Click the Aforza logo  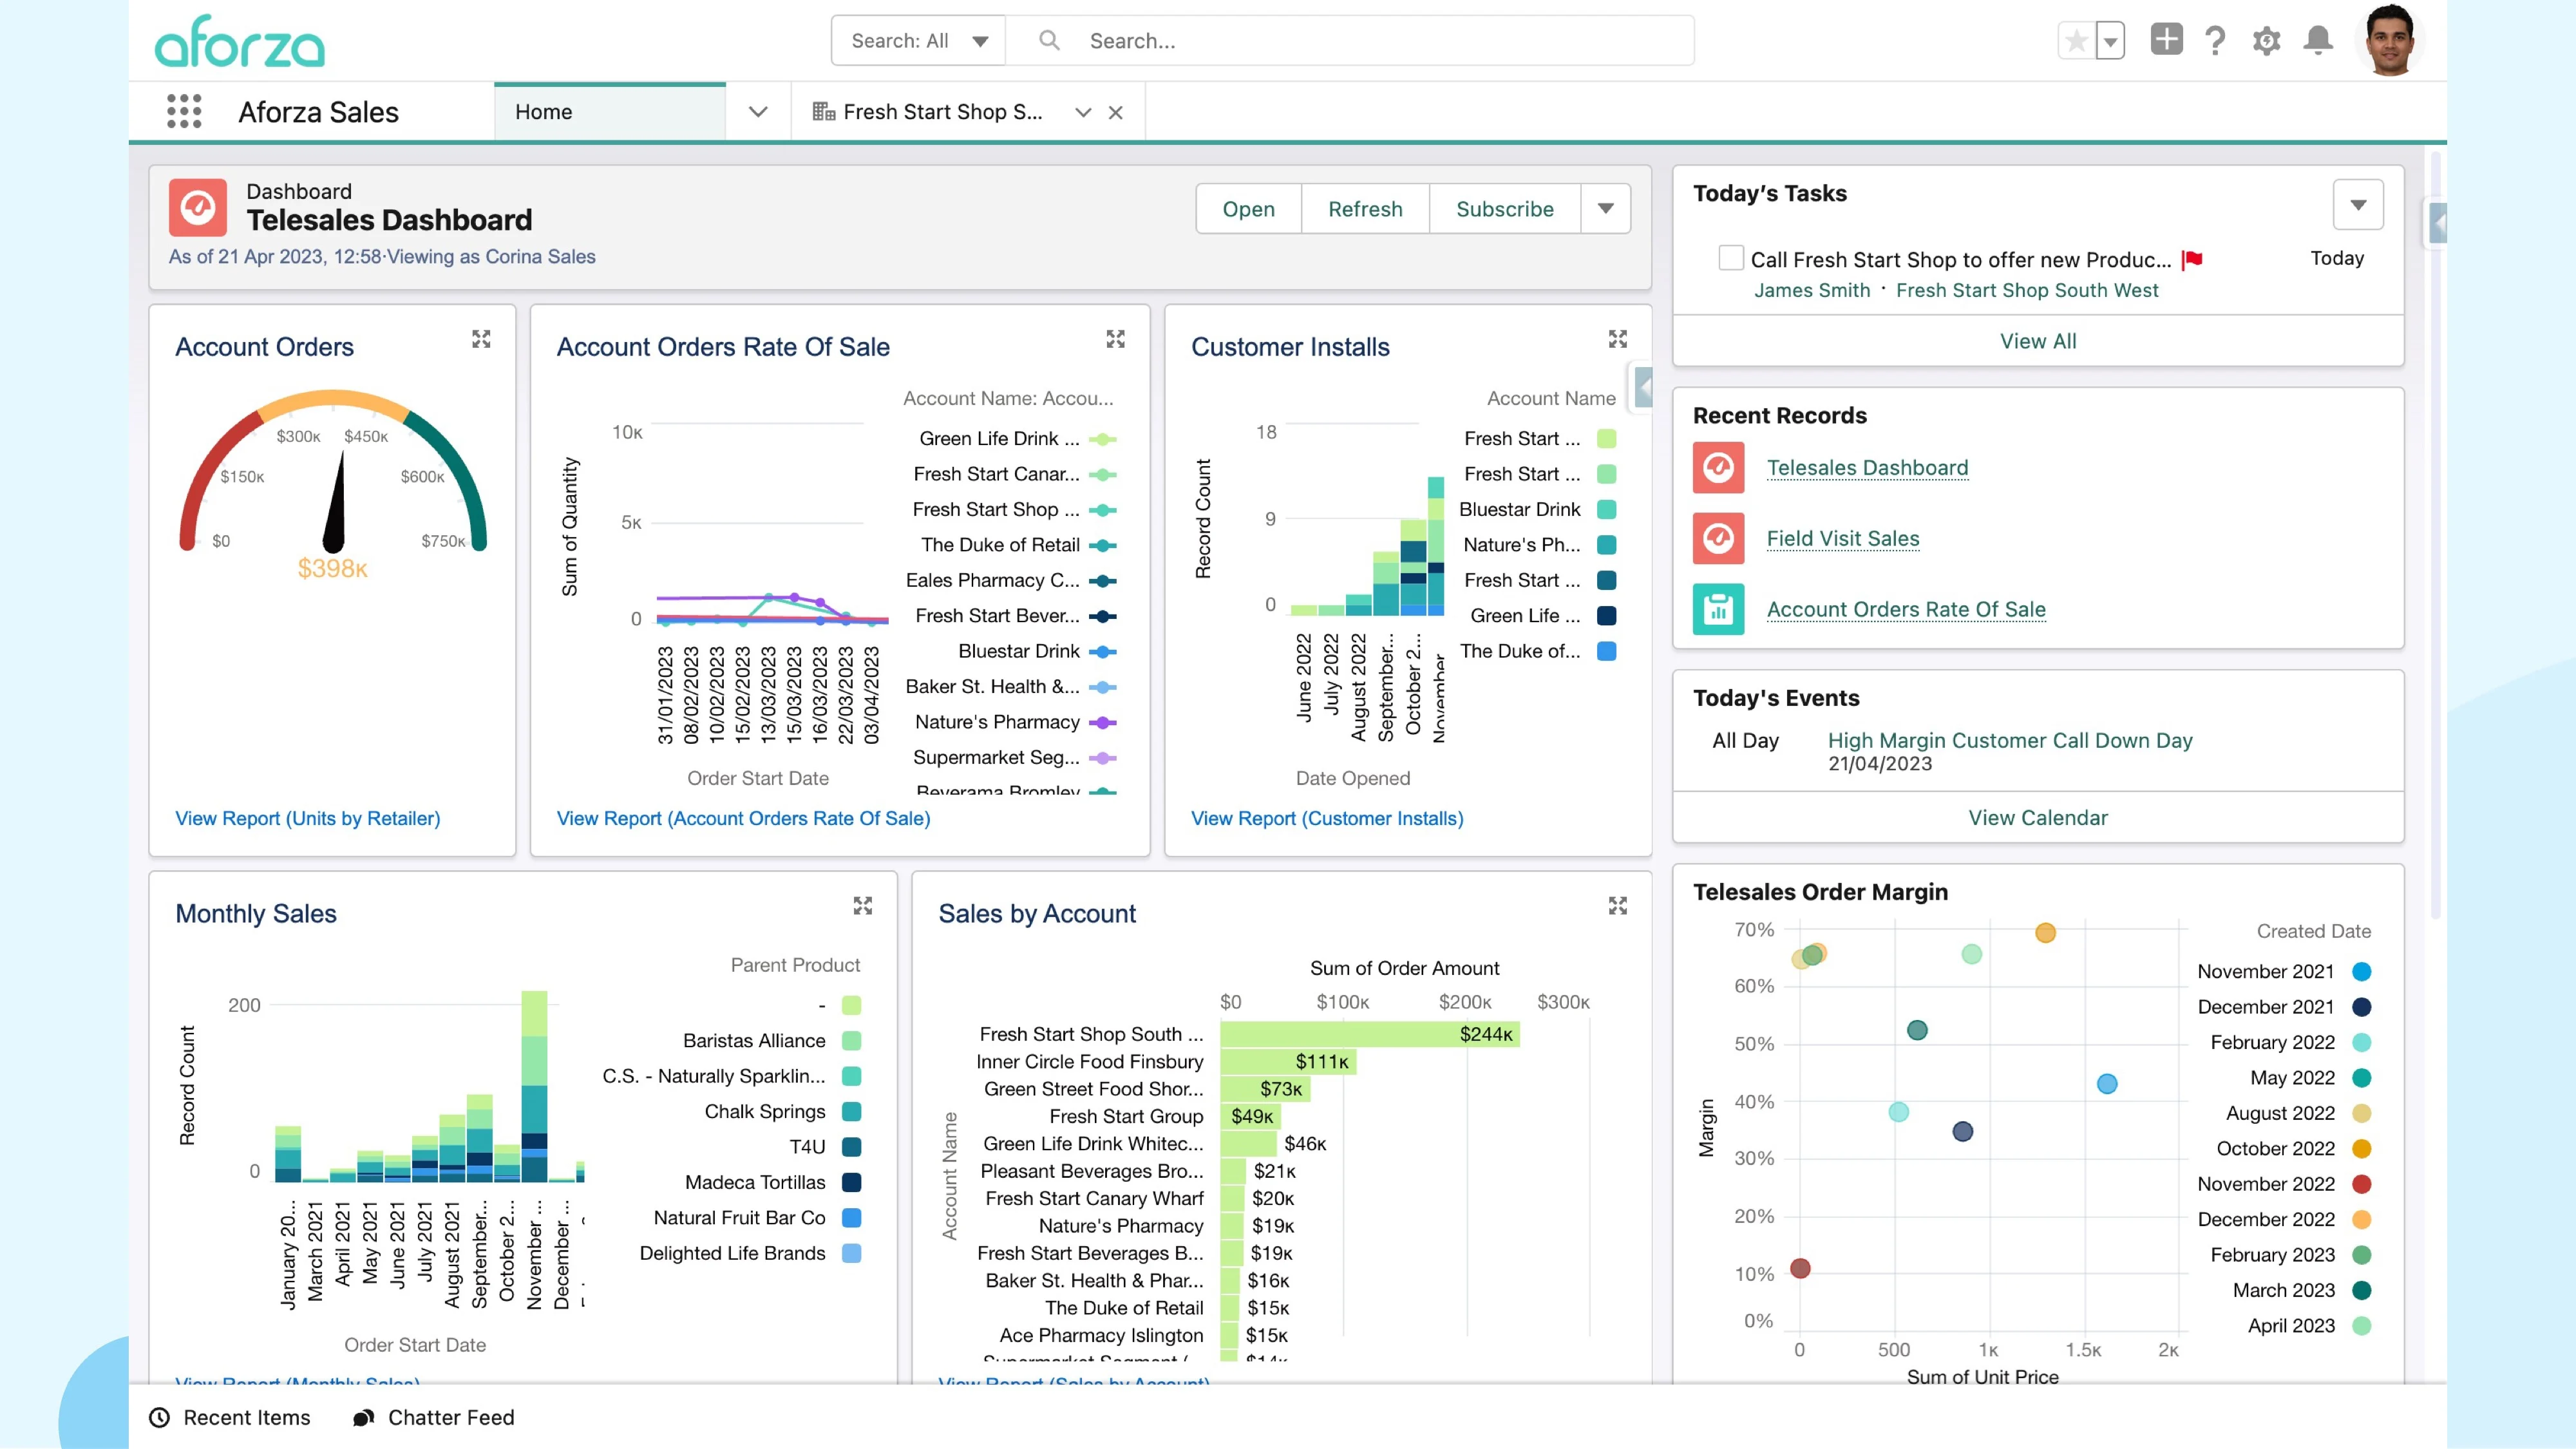tap(240, 41)
